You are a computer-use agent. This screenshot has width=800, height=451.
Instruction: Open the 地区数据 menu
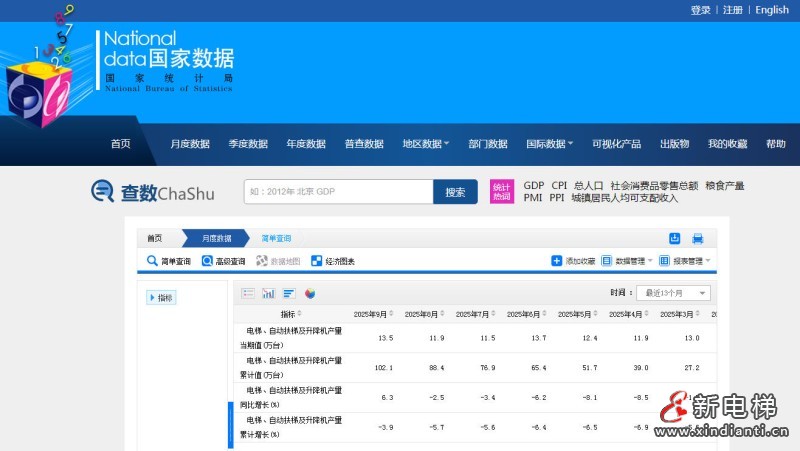point(425,144)
